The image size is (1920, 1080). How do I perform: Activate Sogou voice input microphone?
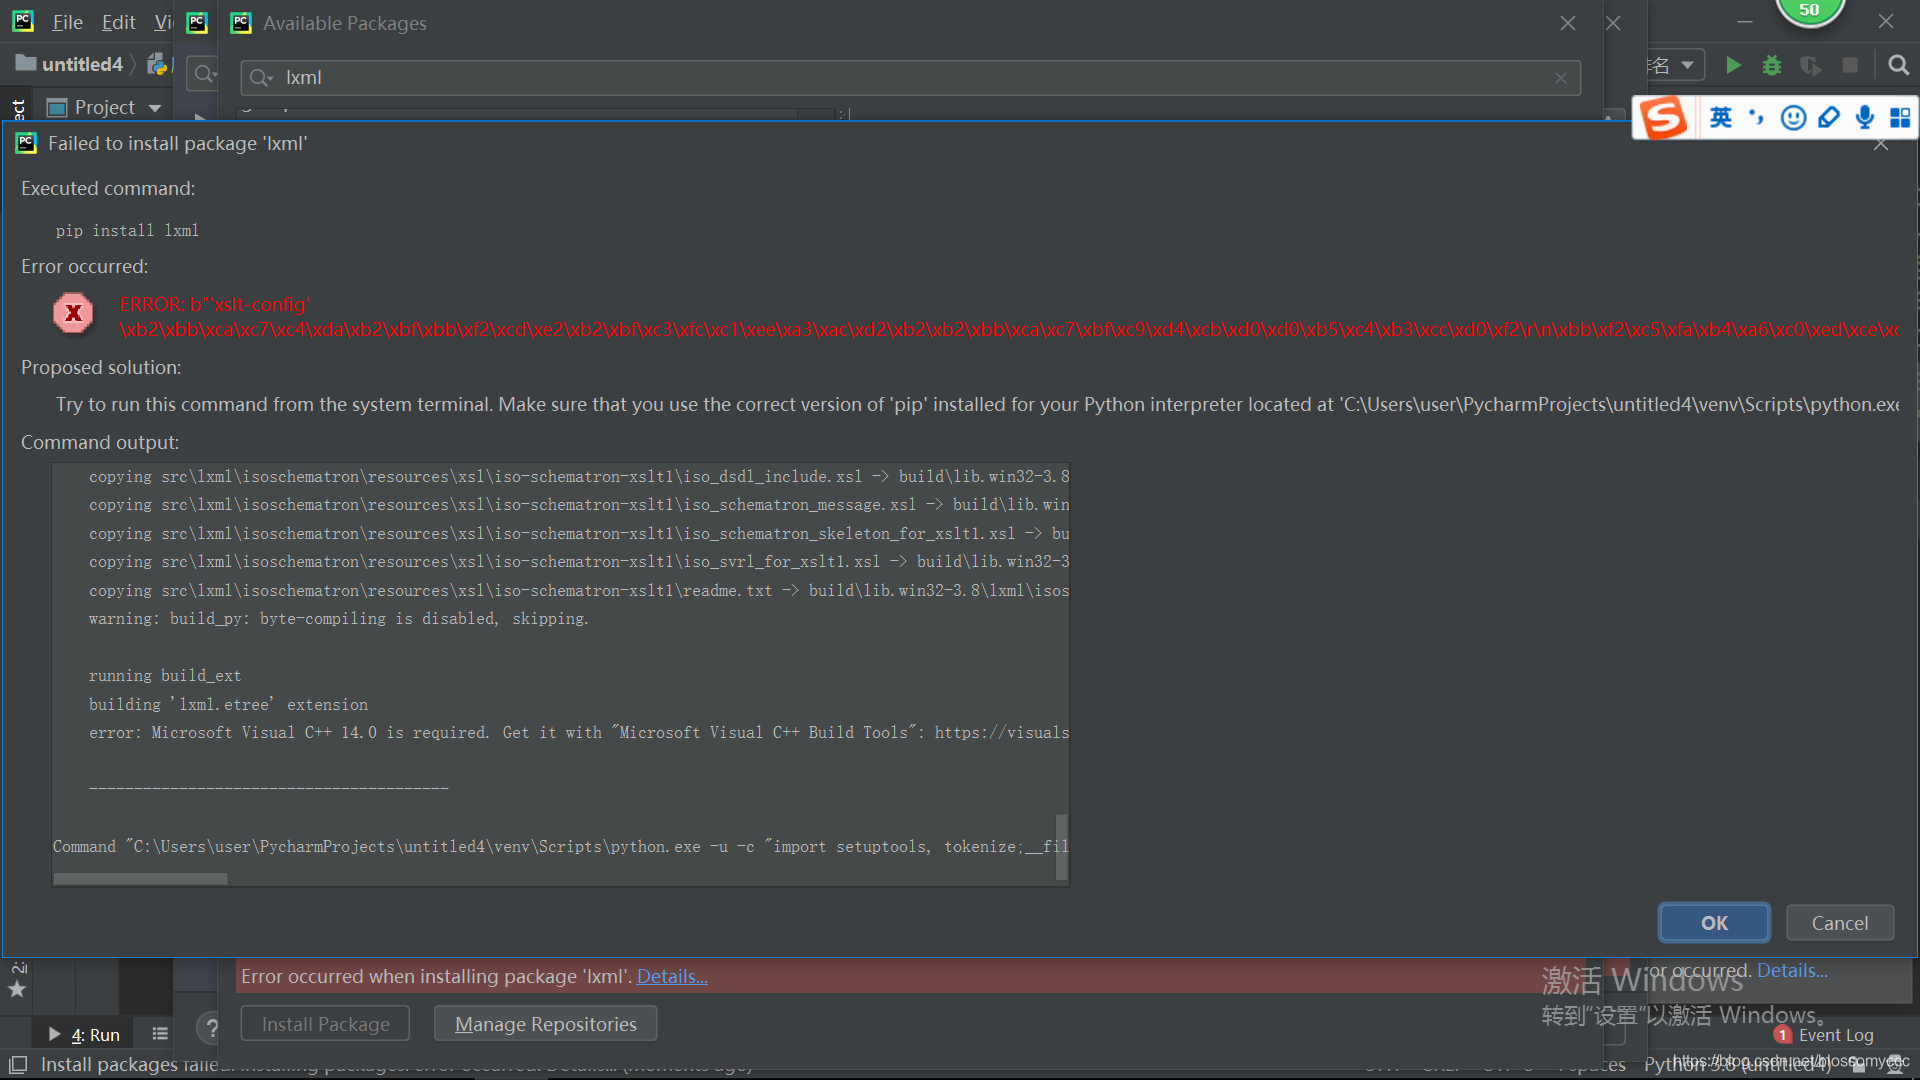pos(1864,118)
